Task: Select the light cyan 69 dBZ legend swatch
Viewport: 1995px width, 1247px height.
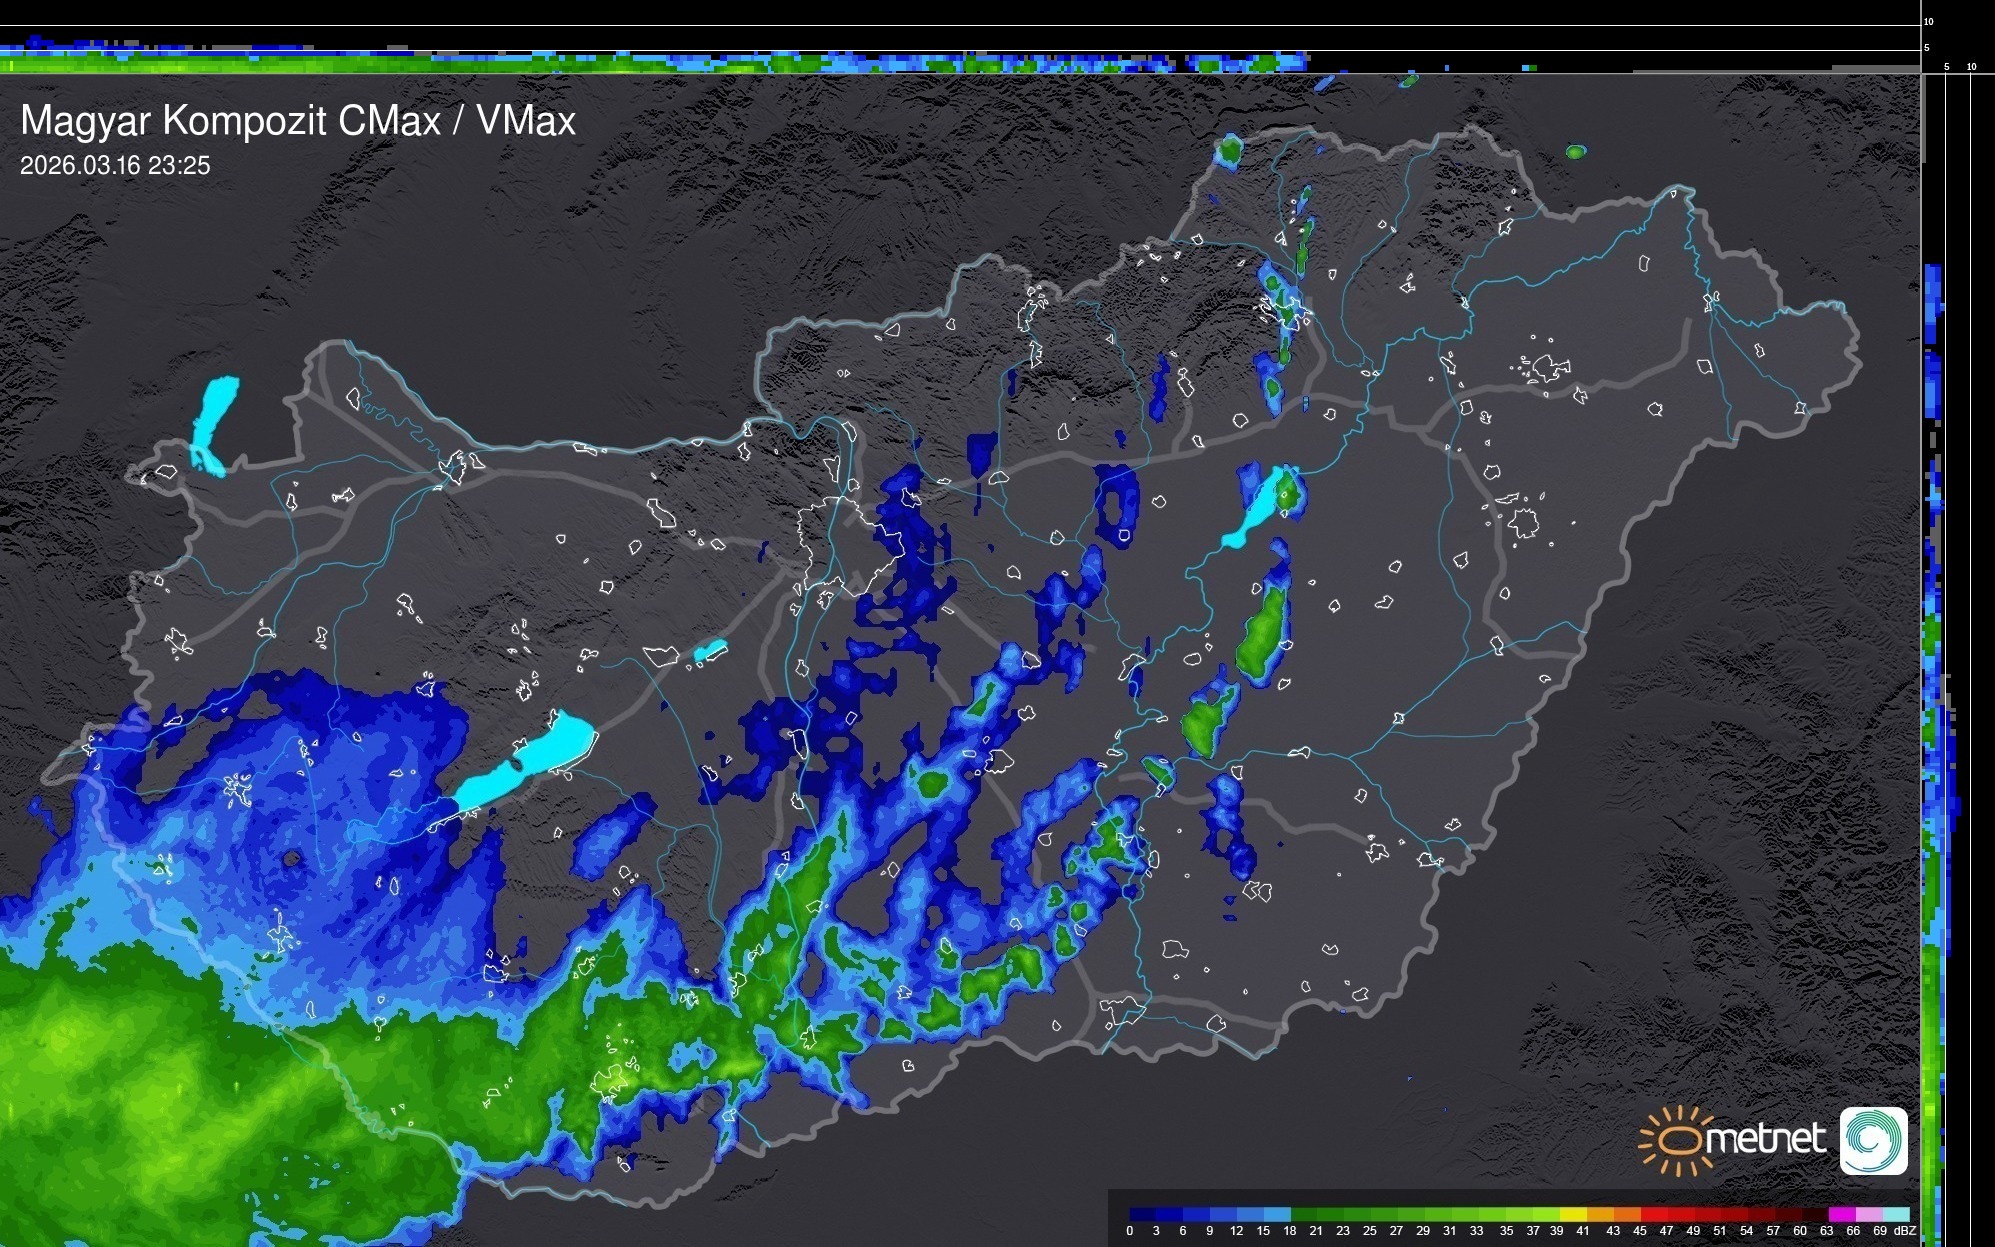Action: [1896, 1214]
